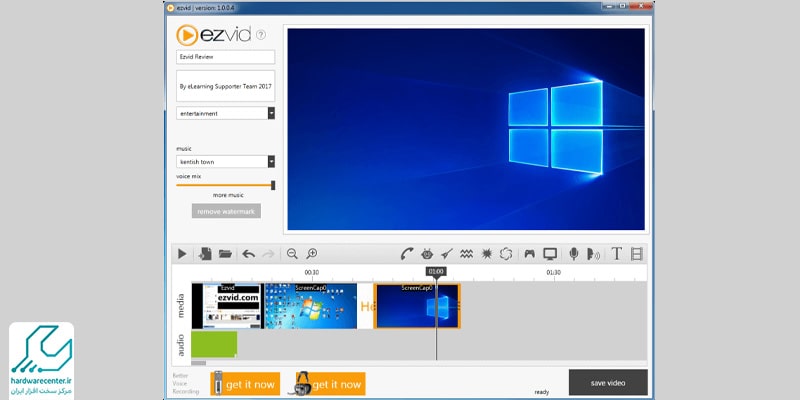This screenshot has width=800, height=400.
Task: Select the telephone handset voice effect icon
Action: click(407, 254)
